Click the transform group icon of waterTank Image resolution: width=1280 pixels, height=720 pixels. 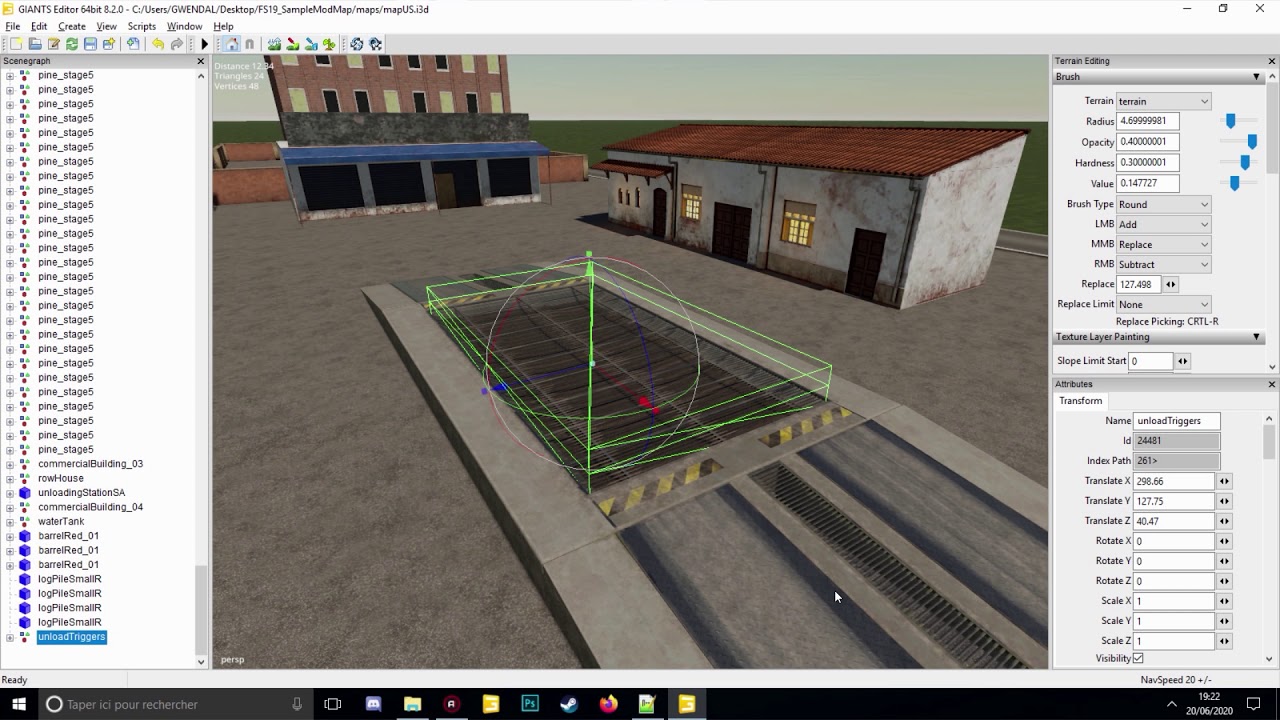click(x=25, y=521)
